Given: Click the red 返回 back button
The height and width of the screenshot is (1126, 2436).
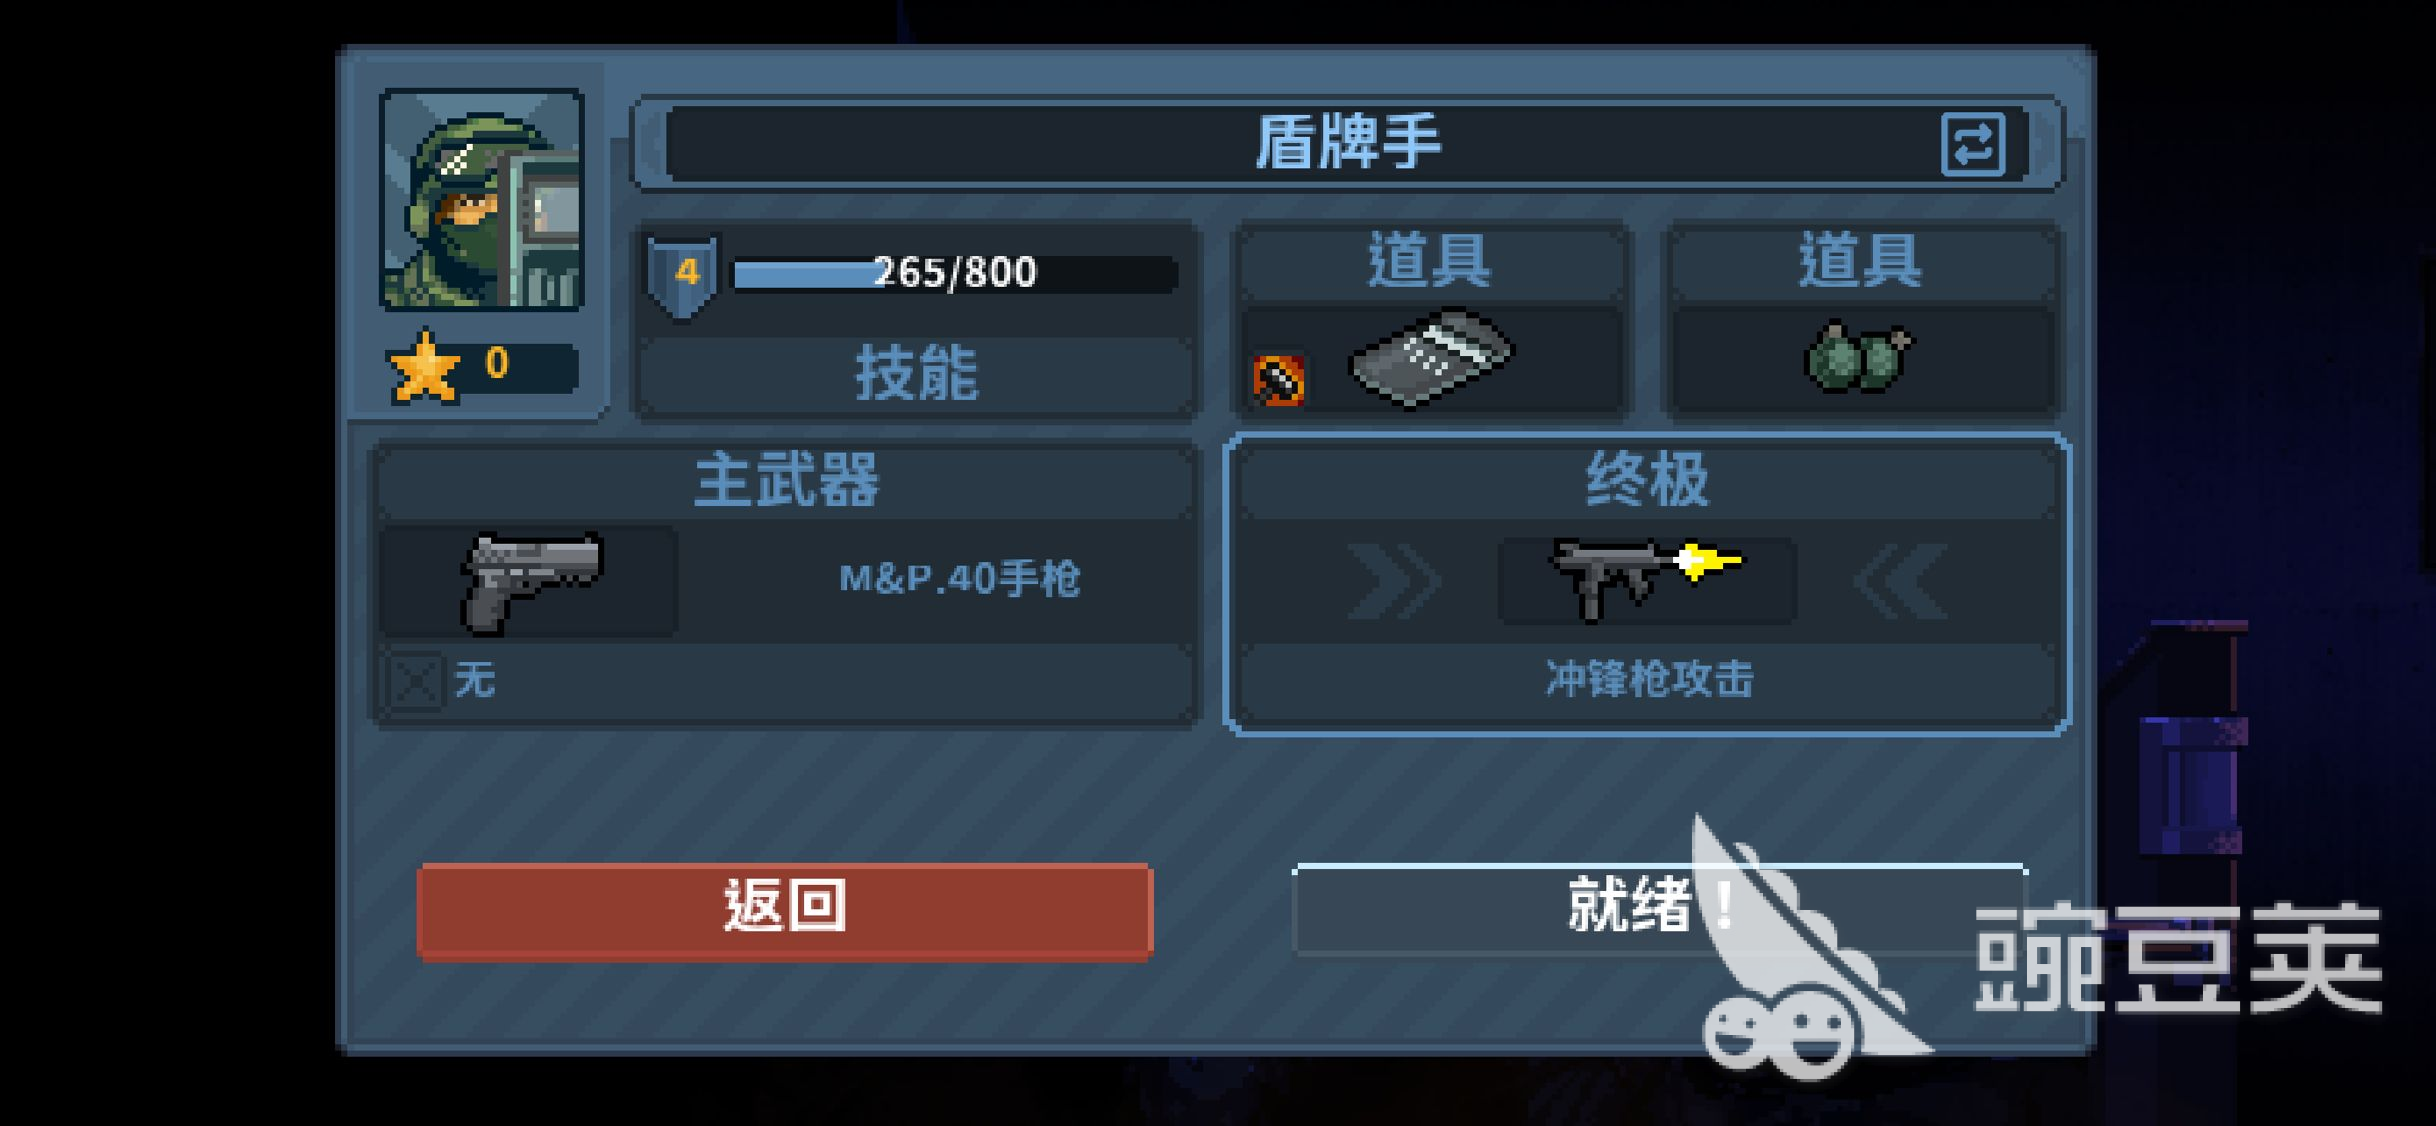Looking at the screenshot, I should click(x=785, y=911).
